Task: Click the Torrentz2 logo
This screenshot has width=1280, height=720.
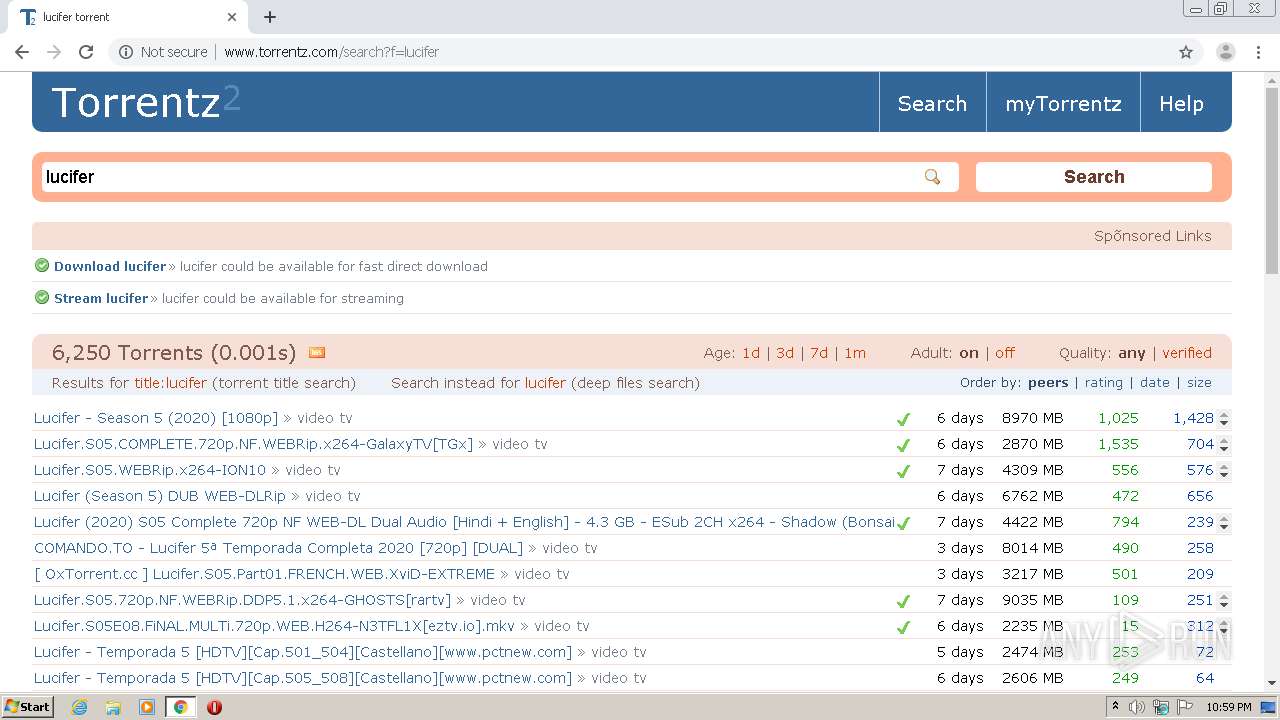Action: pos(146,102)
